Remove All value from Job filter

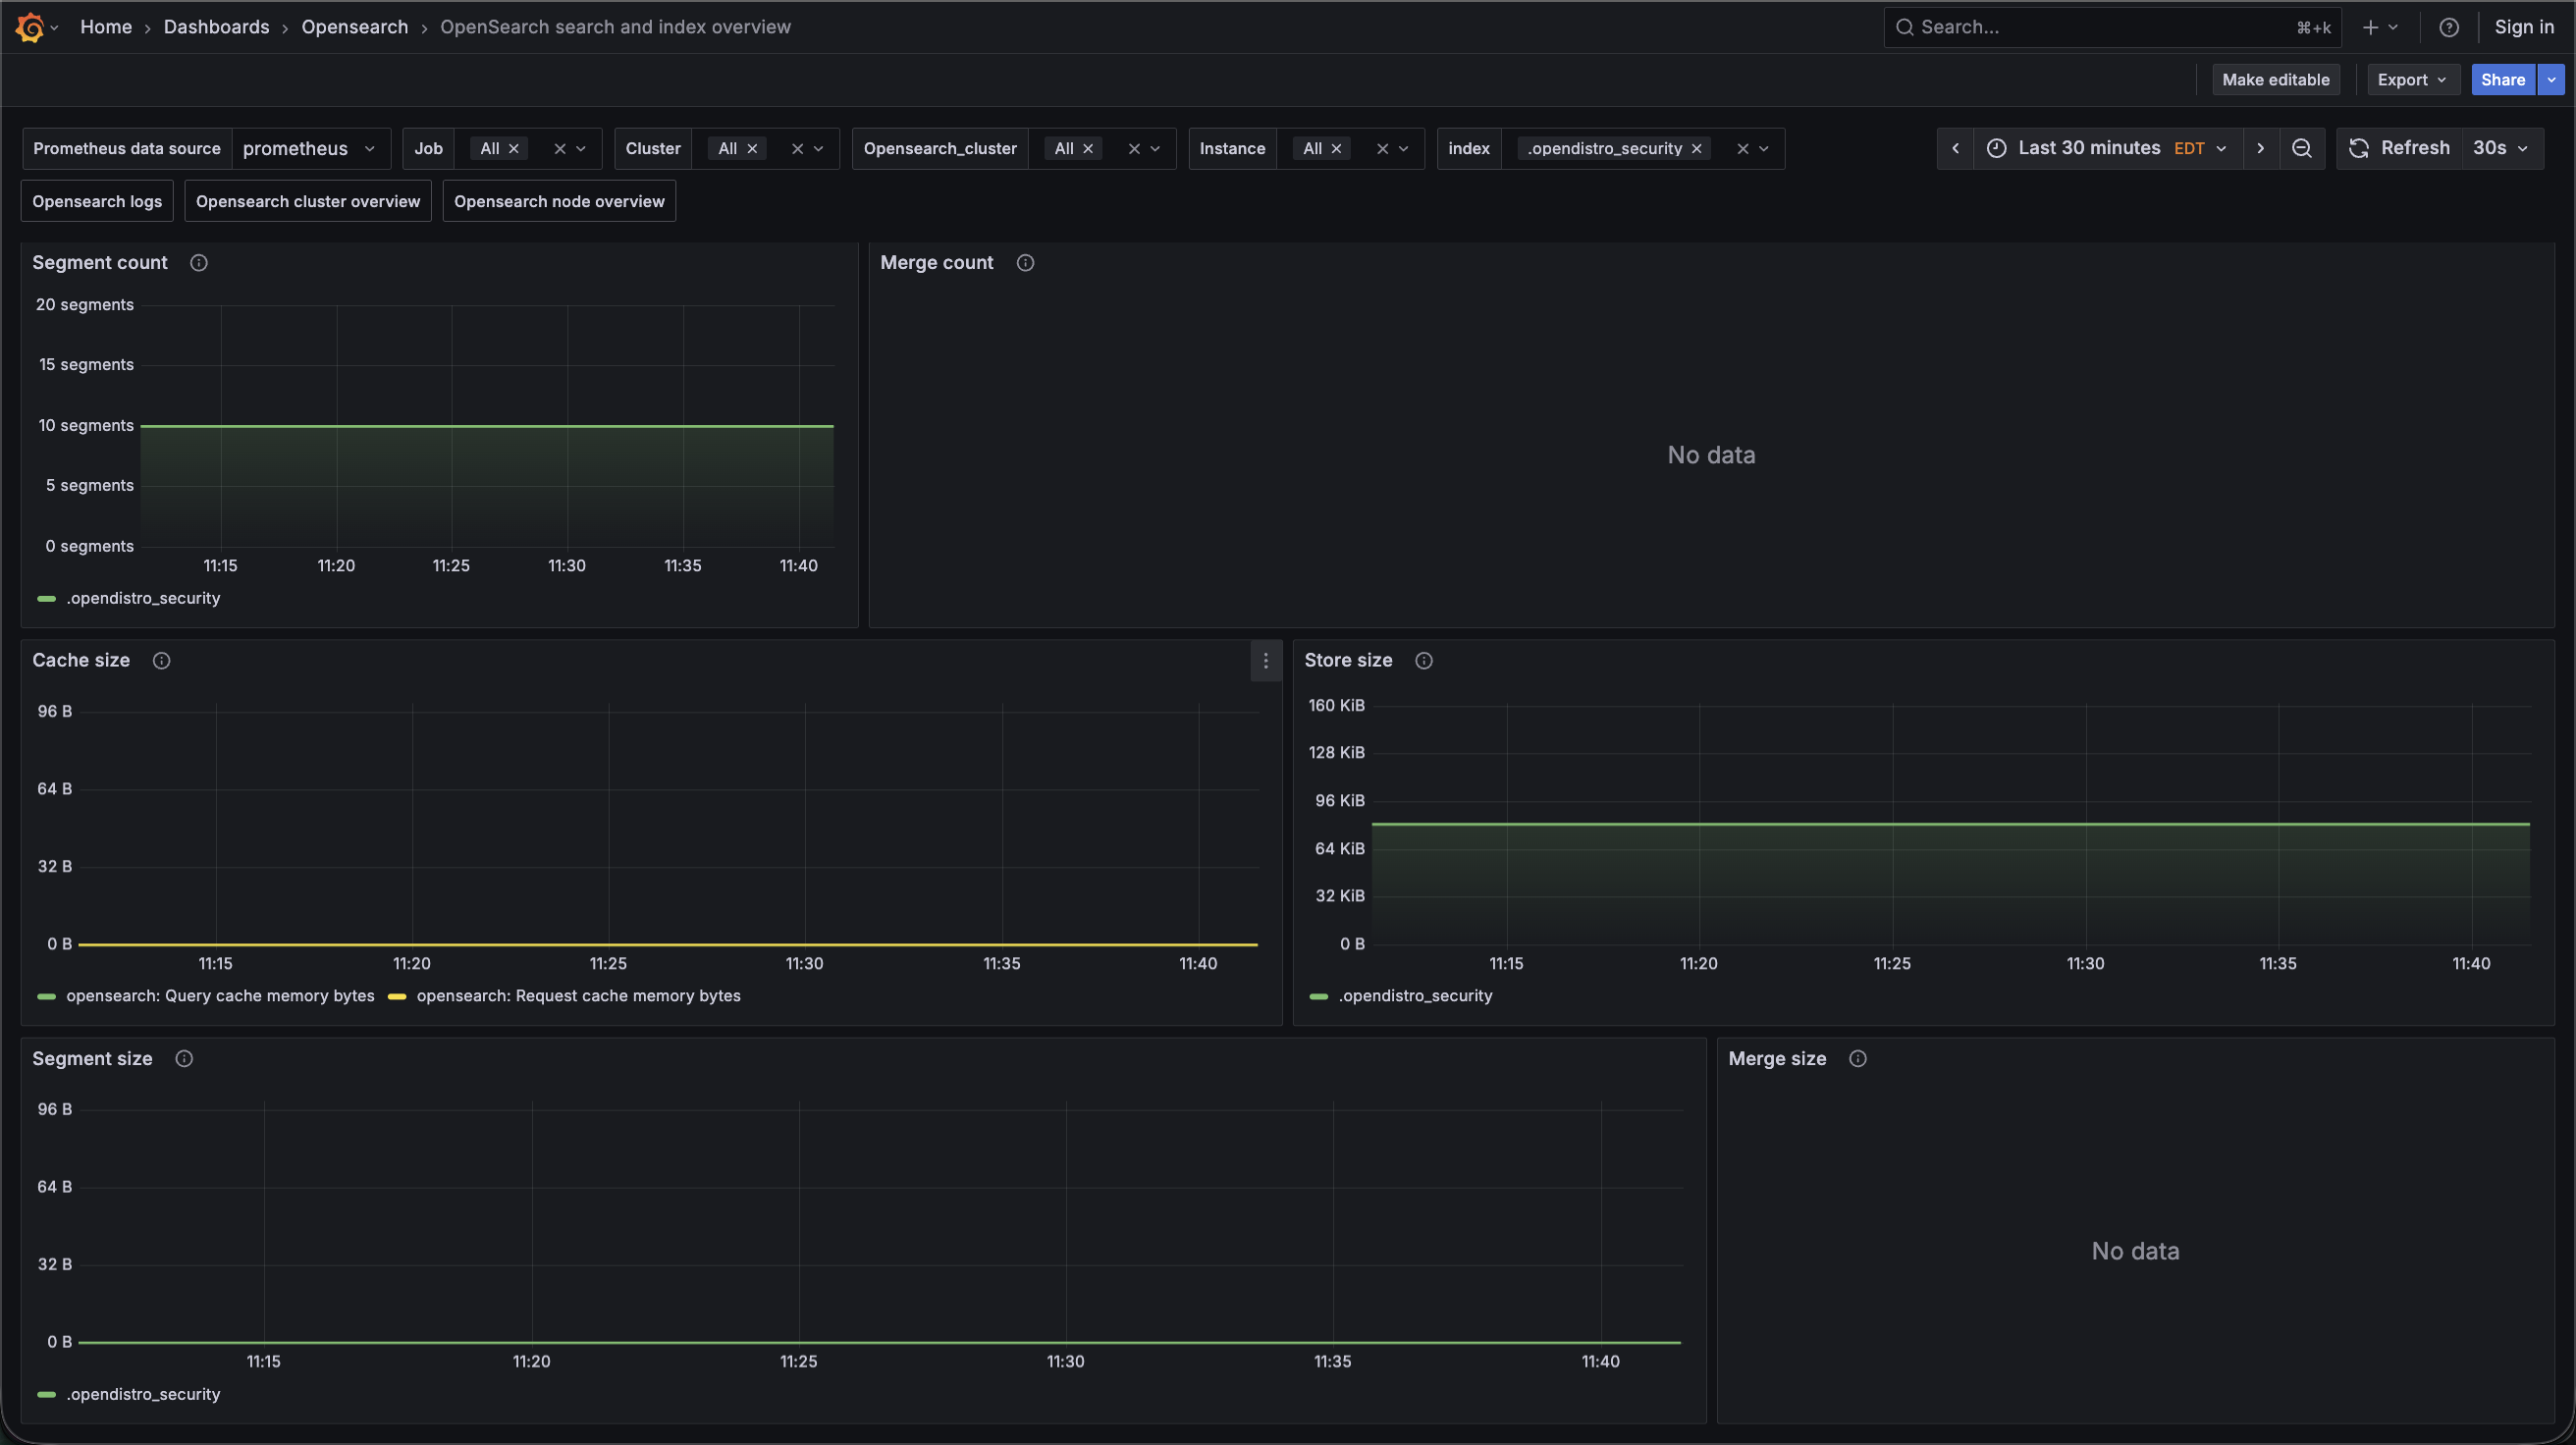(x=514, y=149)
